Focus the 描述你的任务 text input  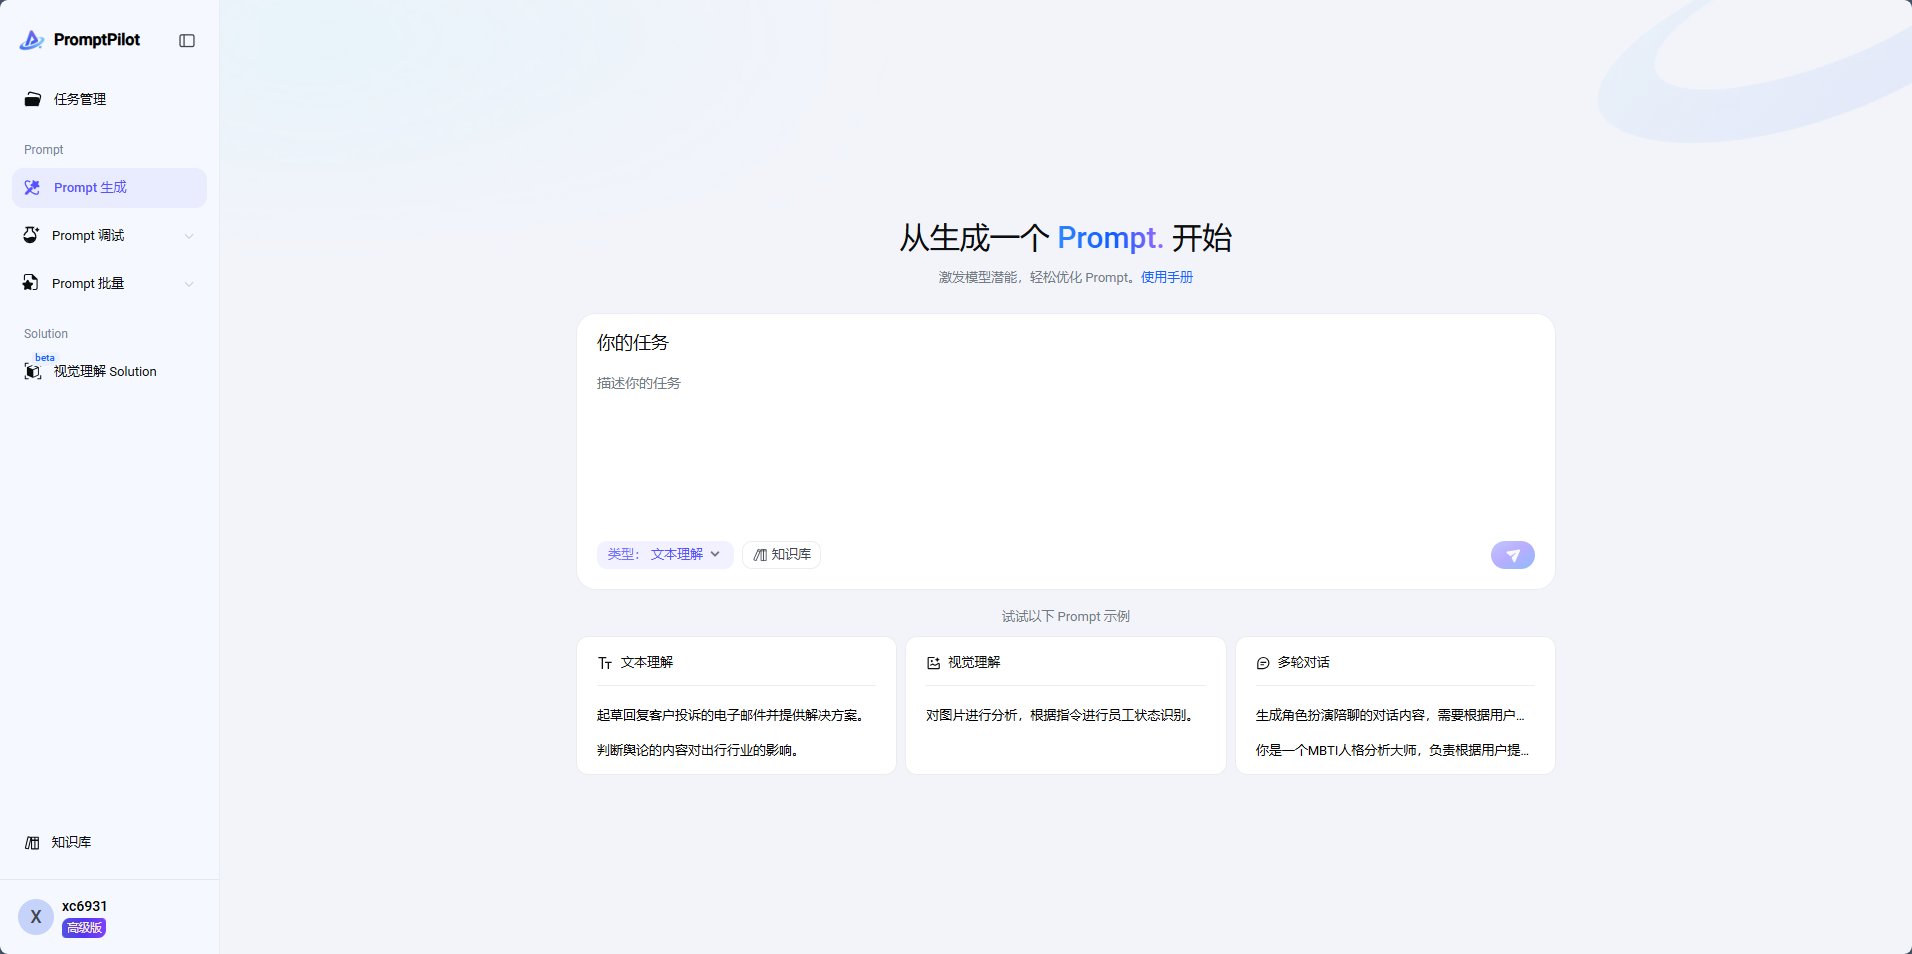pyautogui.click(x=1065, y=452)
